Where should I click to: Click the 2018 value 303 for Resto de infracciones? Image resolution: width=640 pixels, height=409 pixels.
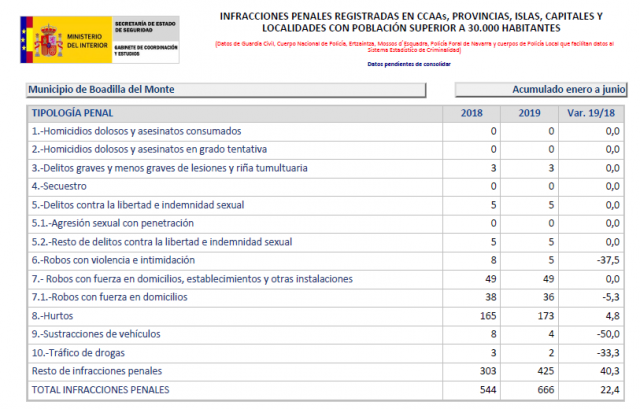pos(488,371)
